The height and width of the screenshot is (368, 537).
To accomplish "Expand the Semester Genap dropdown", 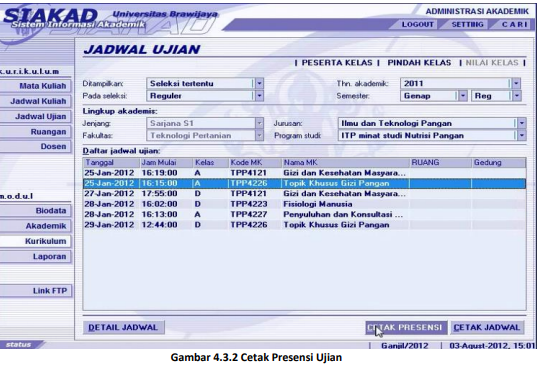I will pyautogui.click(x=463, y=96).
